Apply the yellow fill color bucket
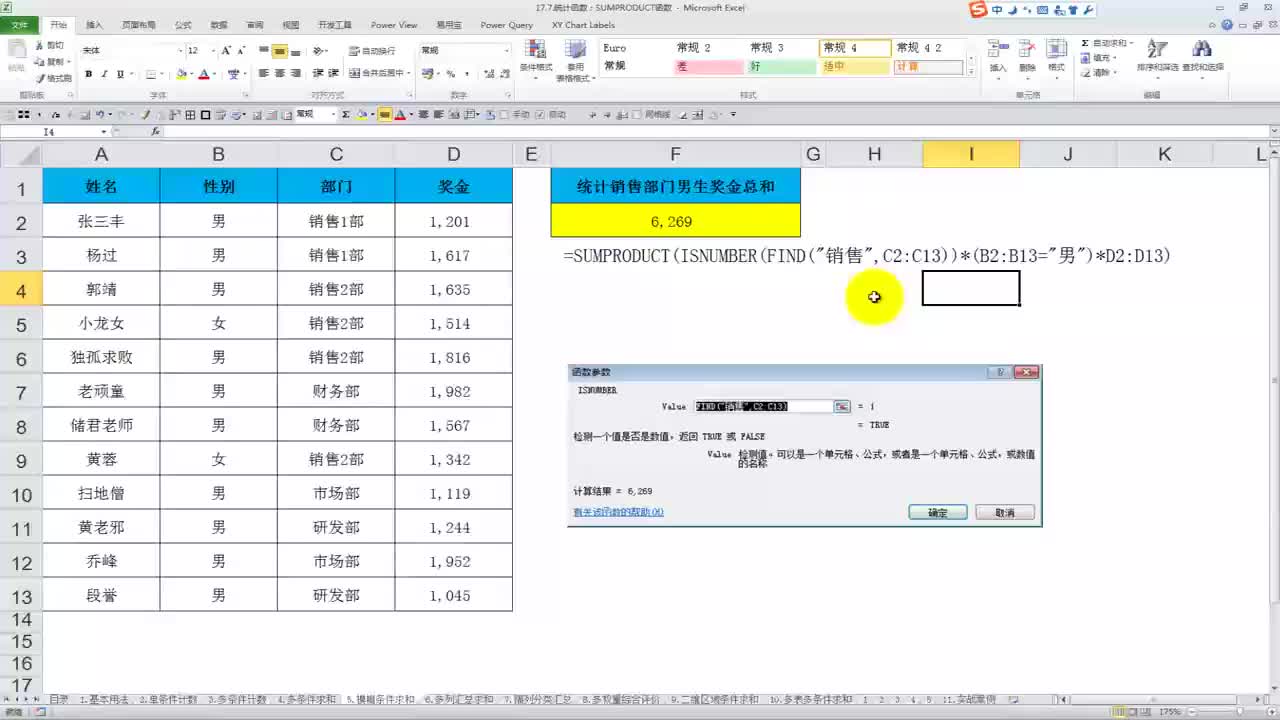The width and height of the screenshot is (1280, 720). click(181, 74)
